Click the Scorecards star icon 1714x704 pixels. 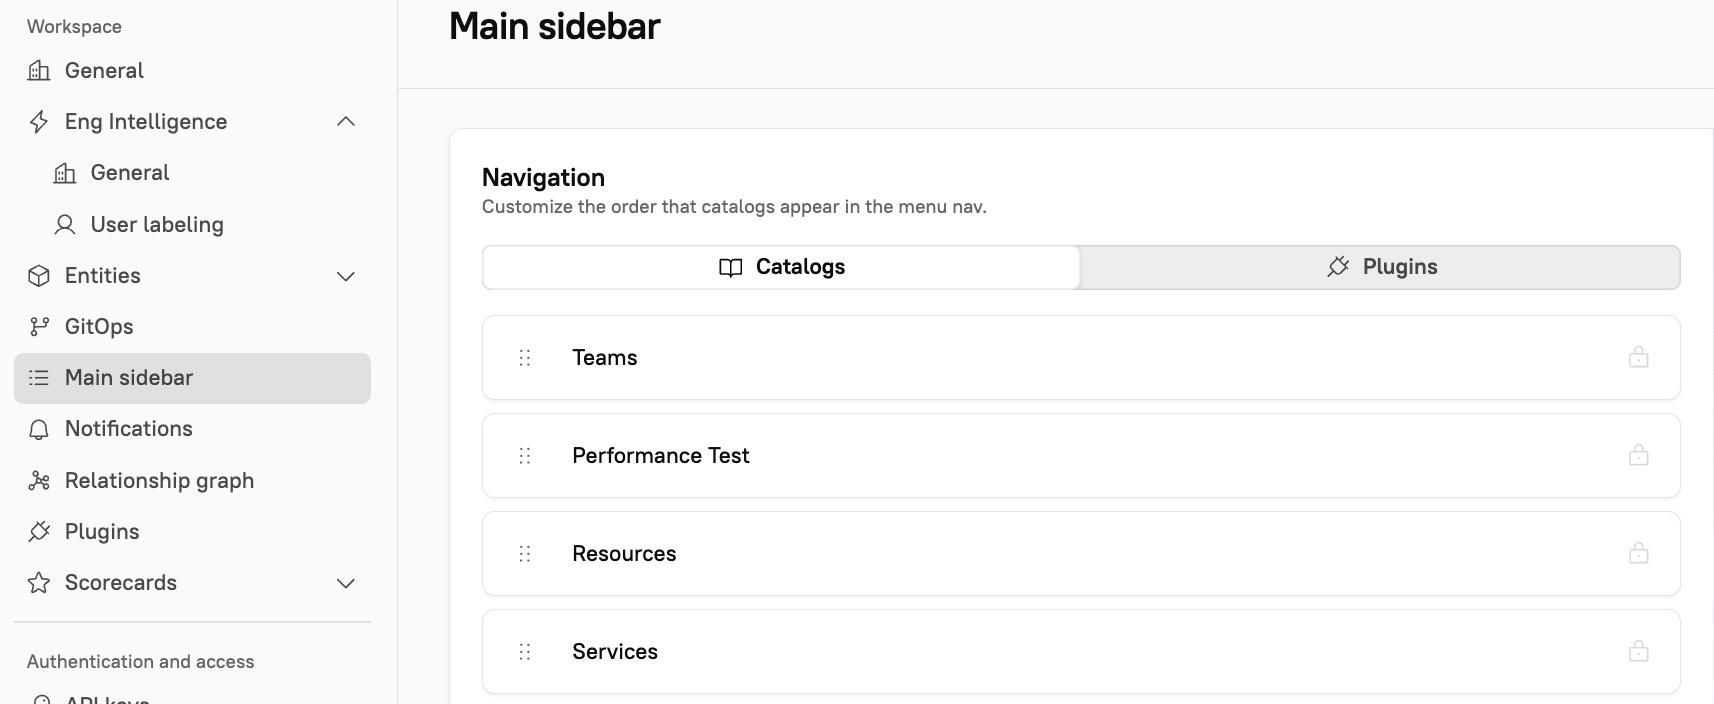(x=39, y=583)
